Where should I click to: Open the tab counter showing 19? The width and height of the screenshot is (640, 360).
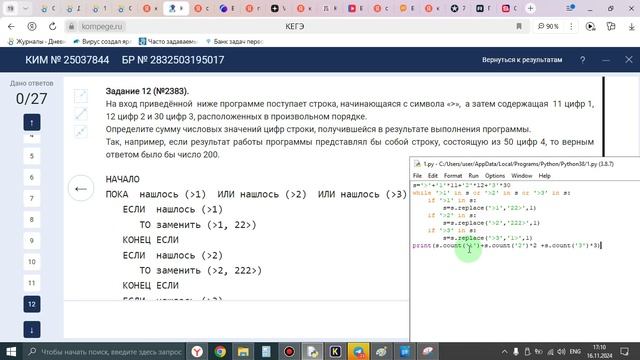pos(10,8)
